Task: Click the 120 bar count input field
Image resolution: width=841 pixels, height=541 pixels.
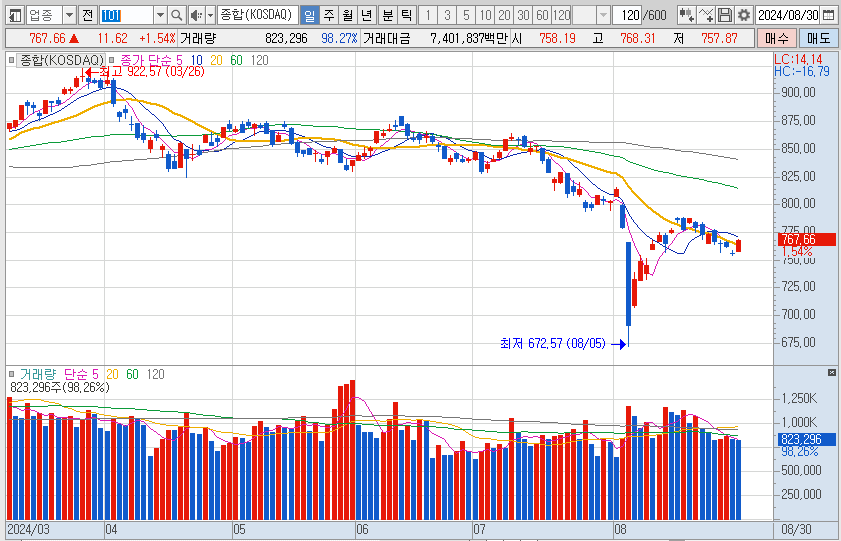Action: [x=626, y=15]
